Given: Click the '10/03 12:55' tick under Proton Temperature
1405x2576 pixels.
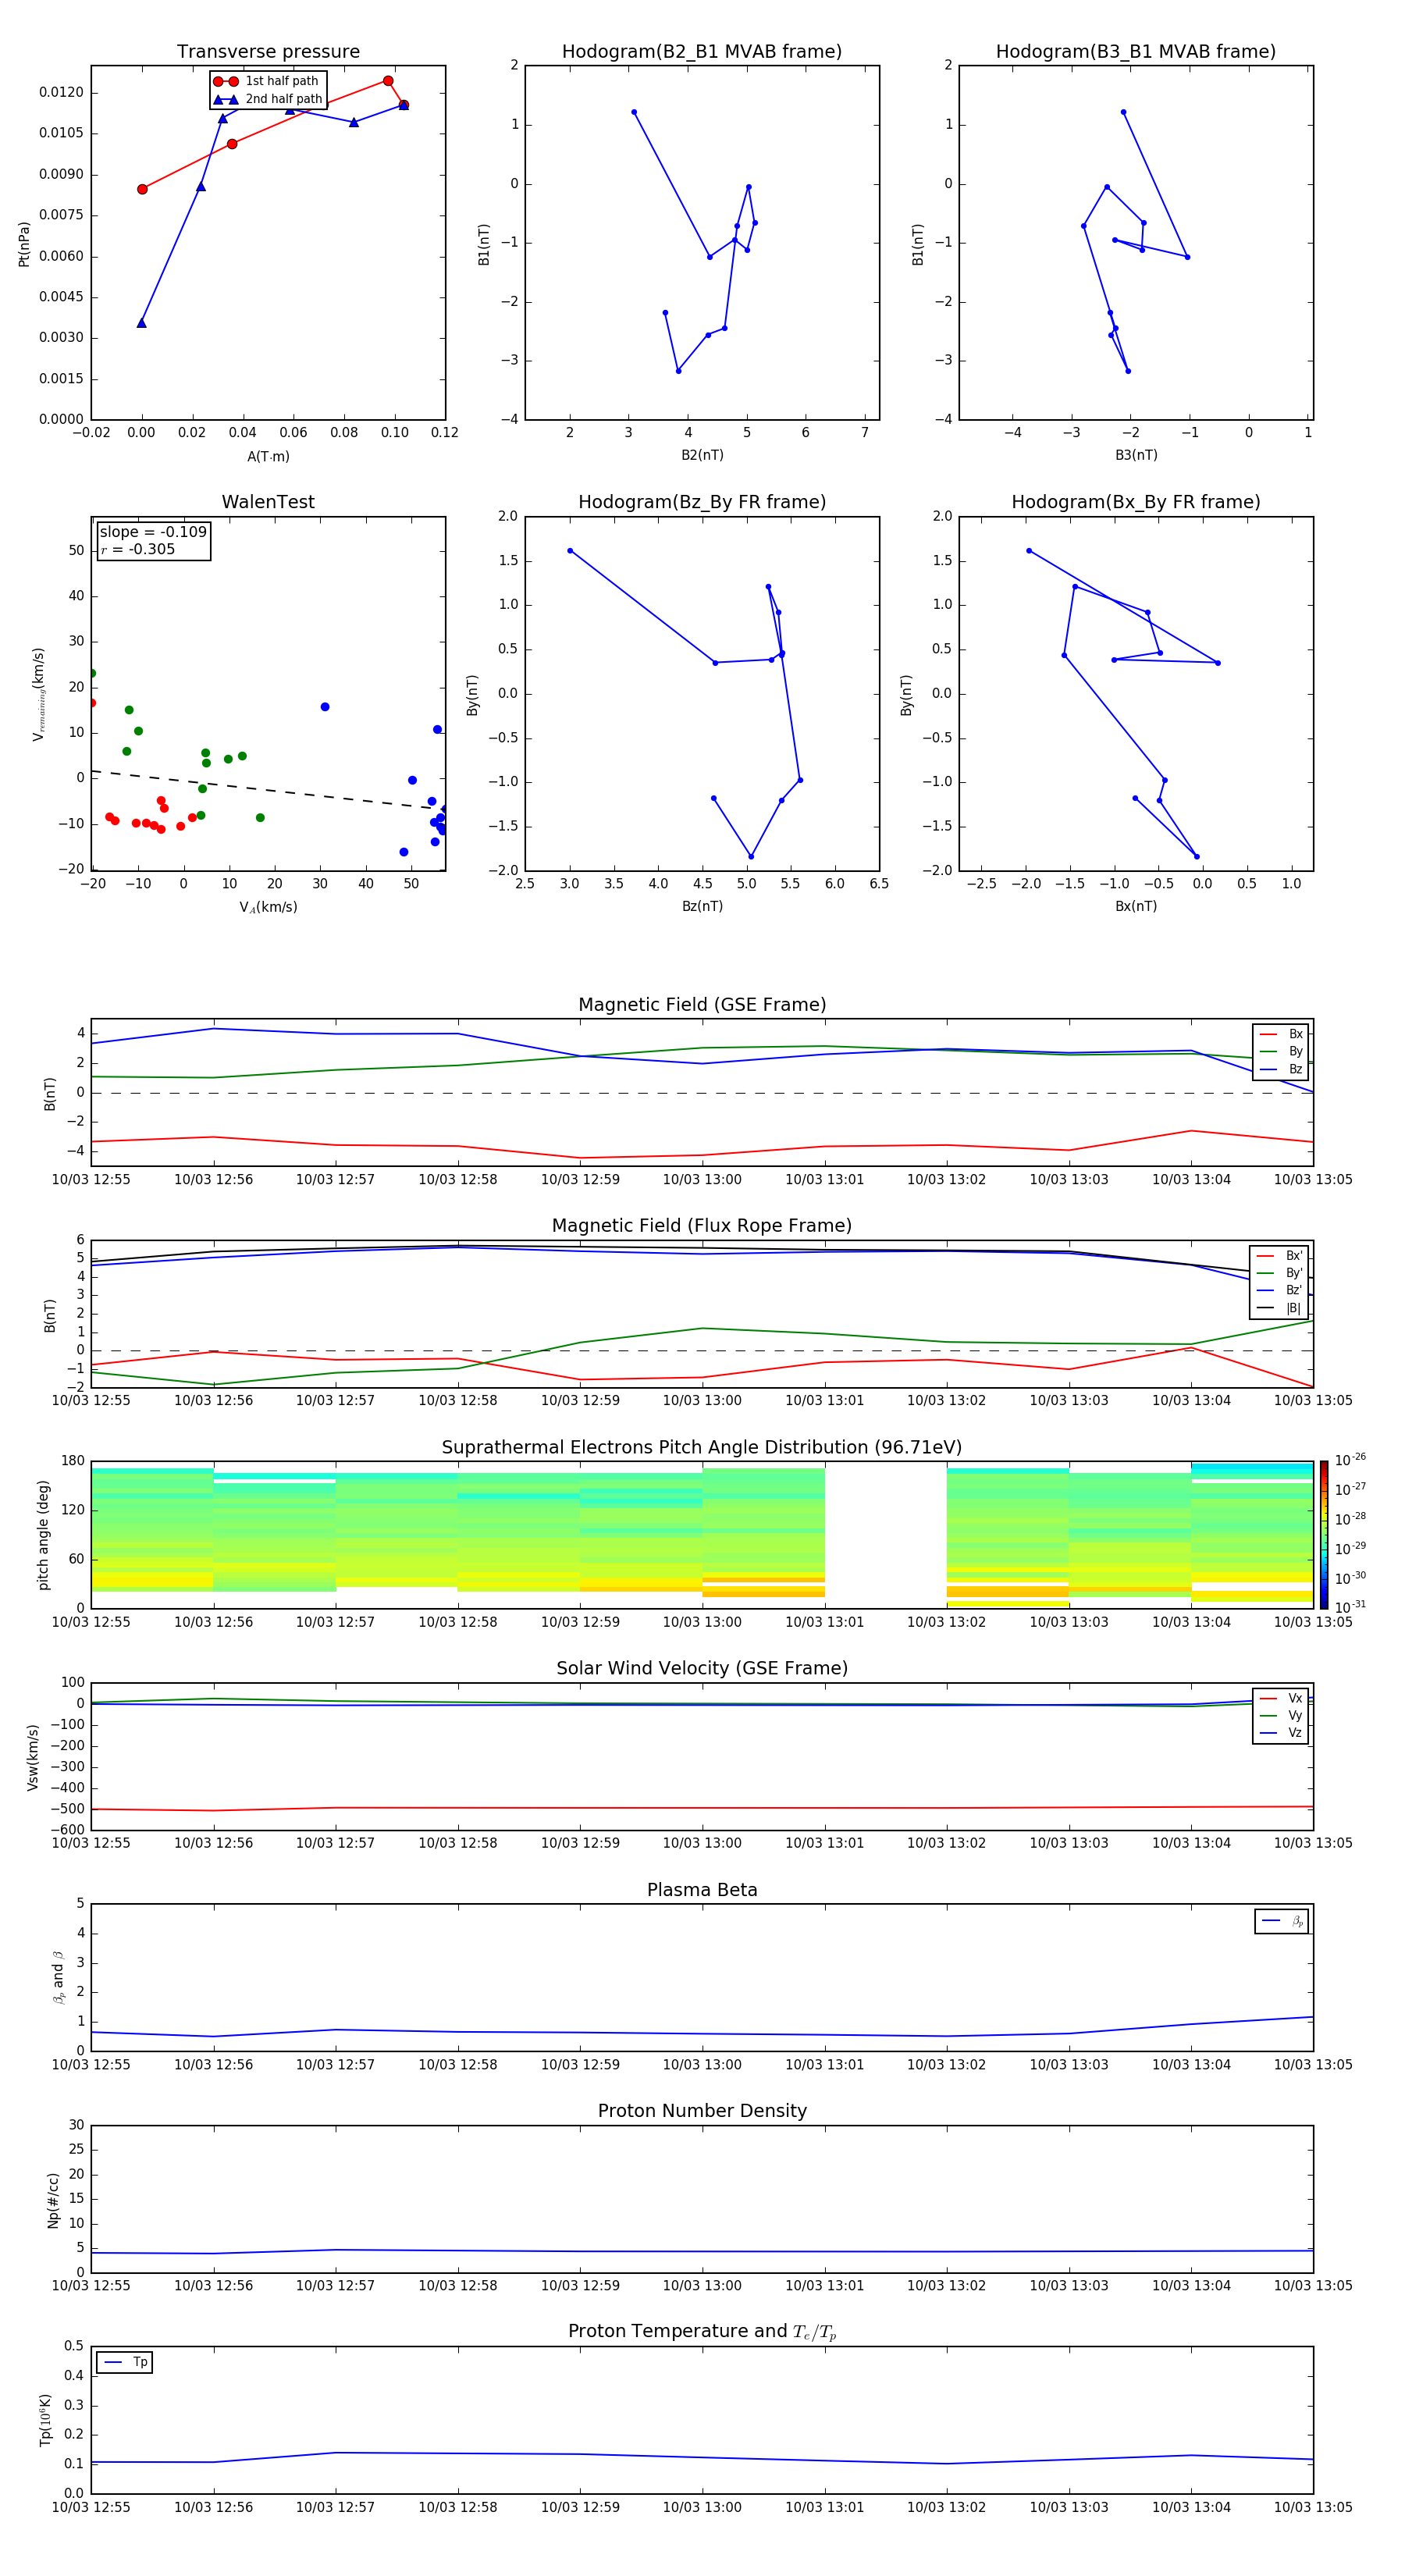Looking at the screenshot, I should click(x=91, y=2507).
